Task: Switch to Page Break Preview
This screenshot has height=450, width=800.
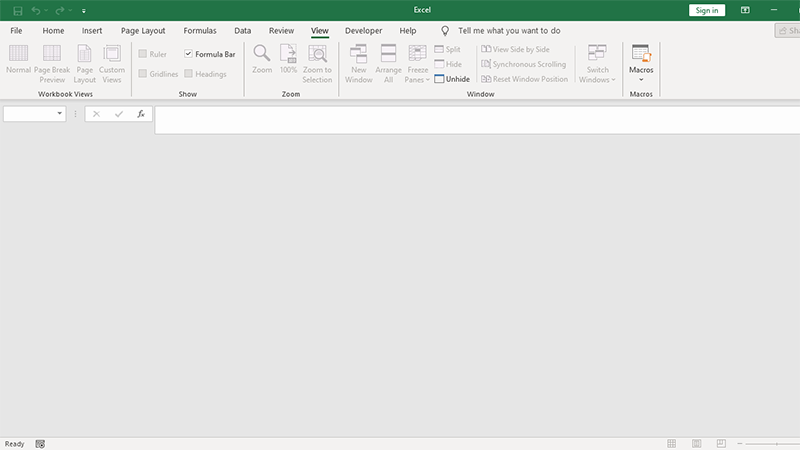Action: 52,64
